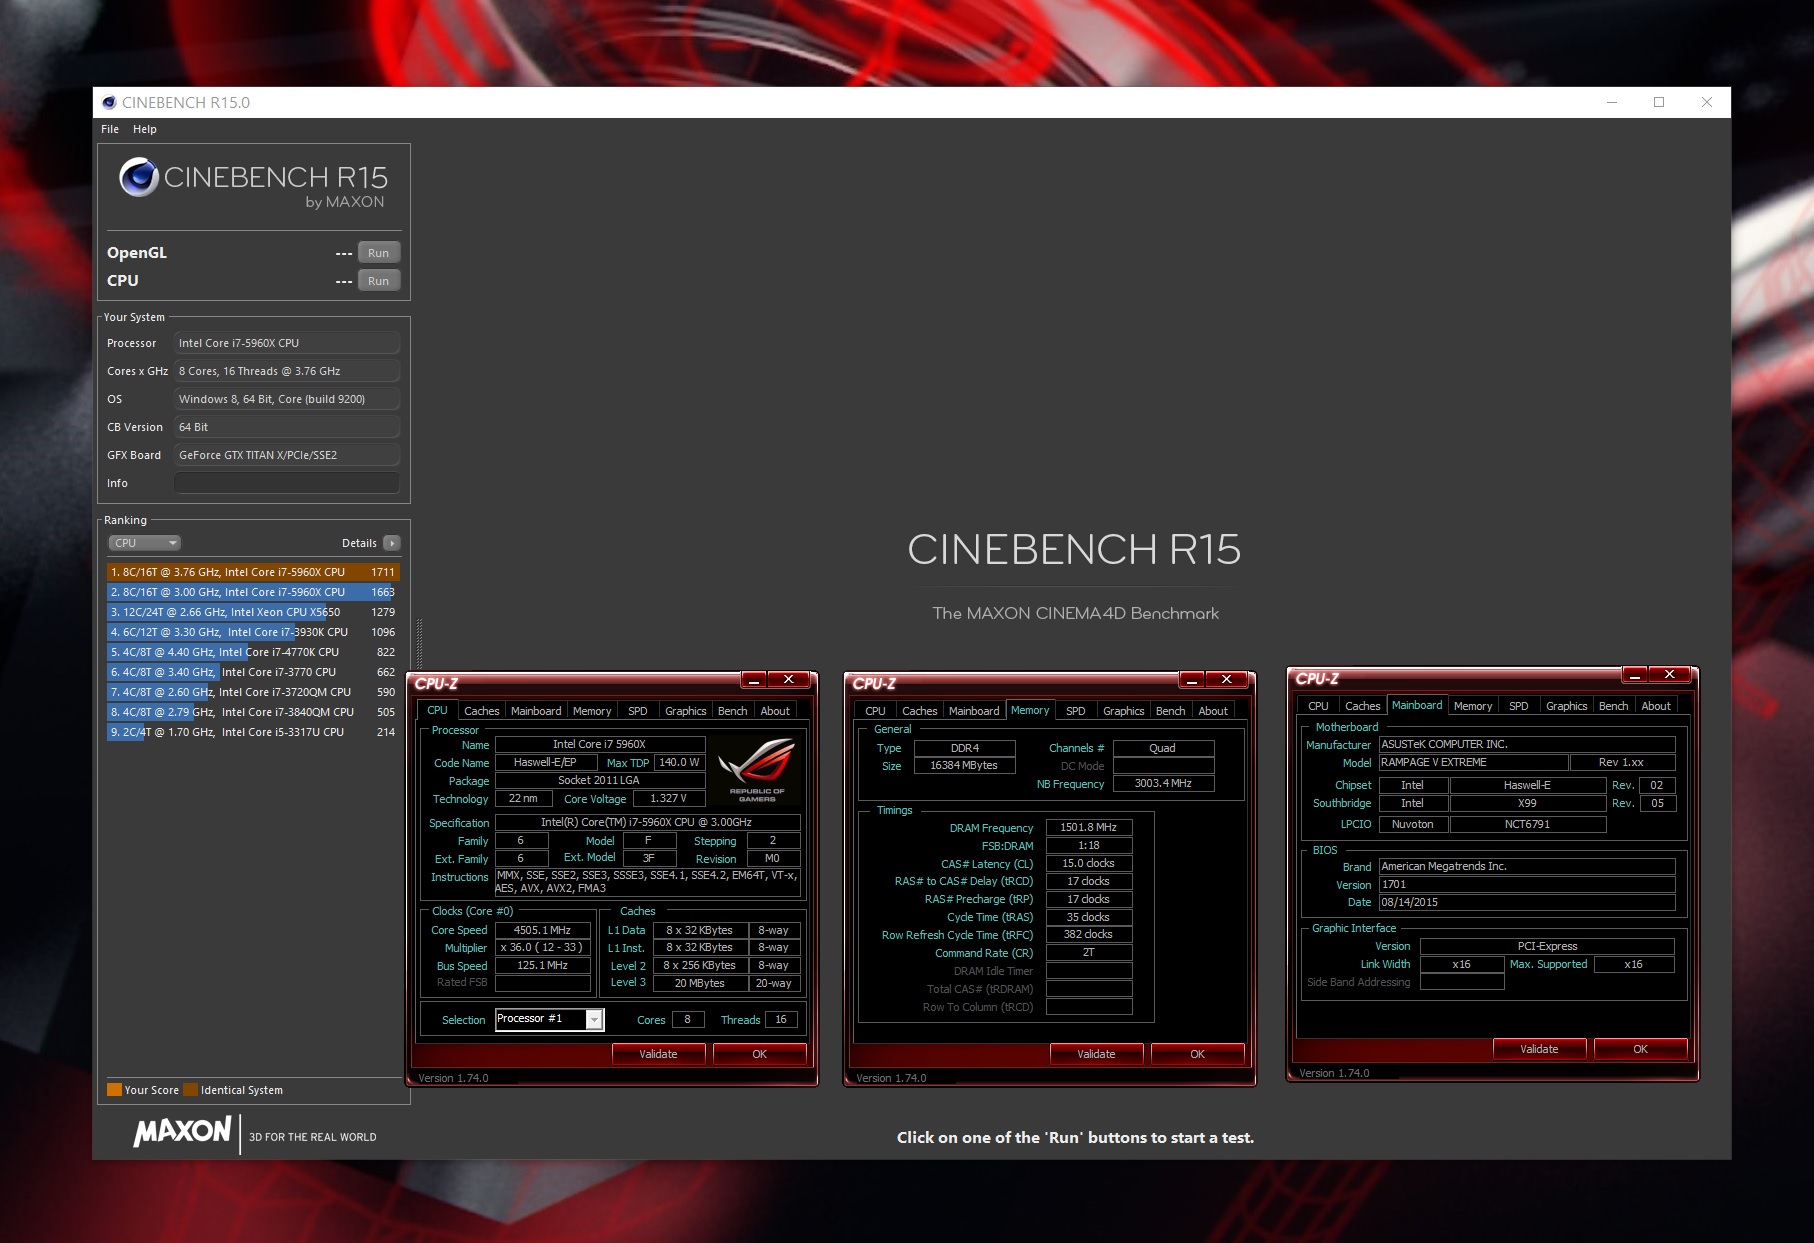Click the GFX Board GeForce GTX TITAN X field
Viewport: 1814px width, 1243px height.
[x=287, y=455]
